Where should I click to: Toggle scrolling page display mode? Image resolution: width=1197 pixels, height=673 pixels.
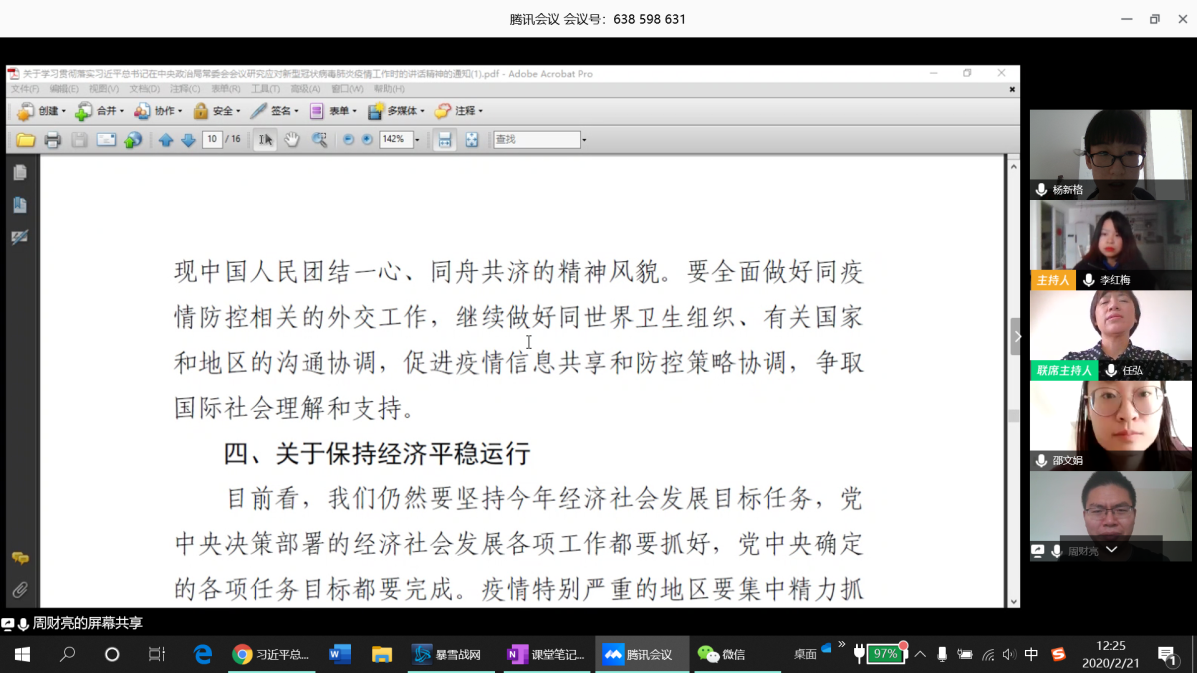(x=445, y=140)
